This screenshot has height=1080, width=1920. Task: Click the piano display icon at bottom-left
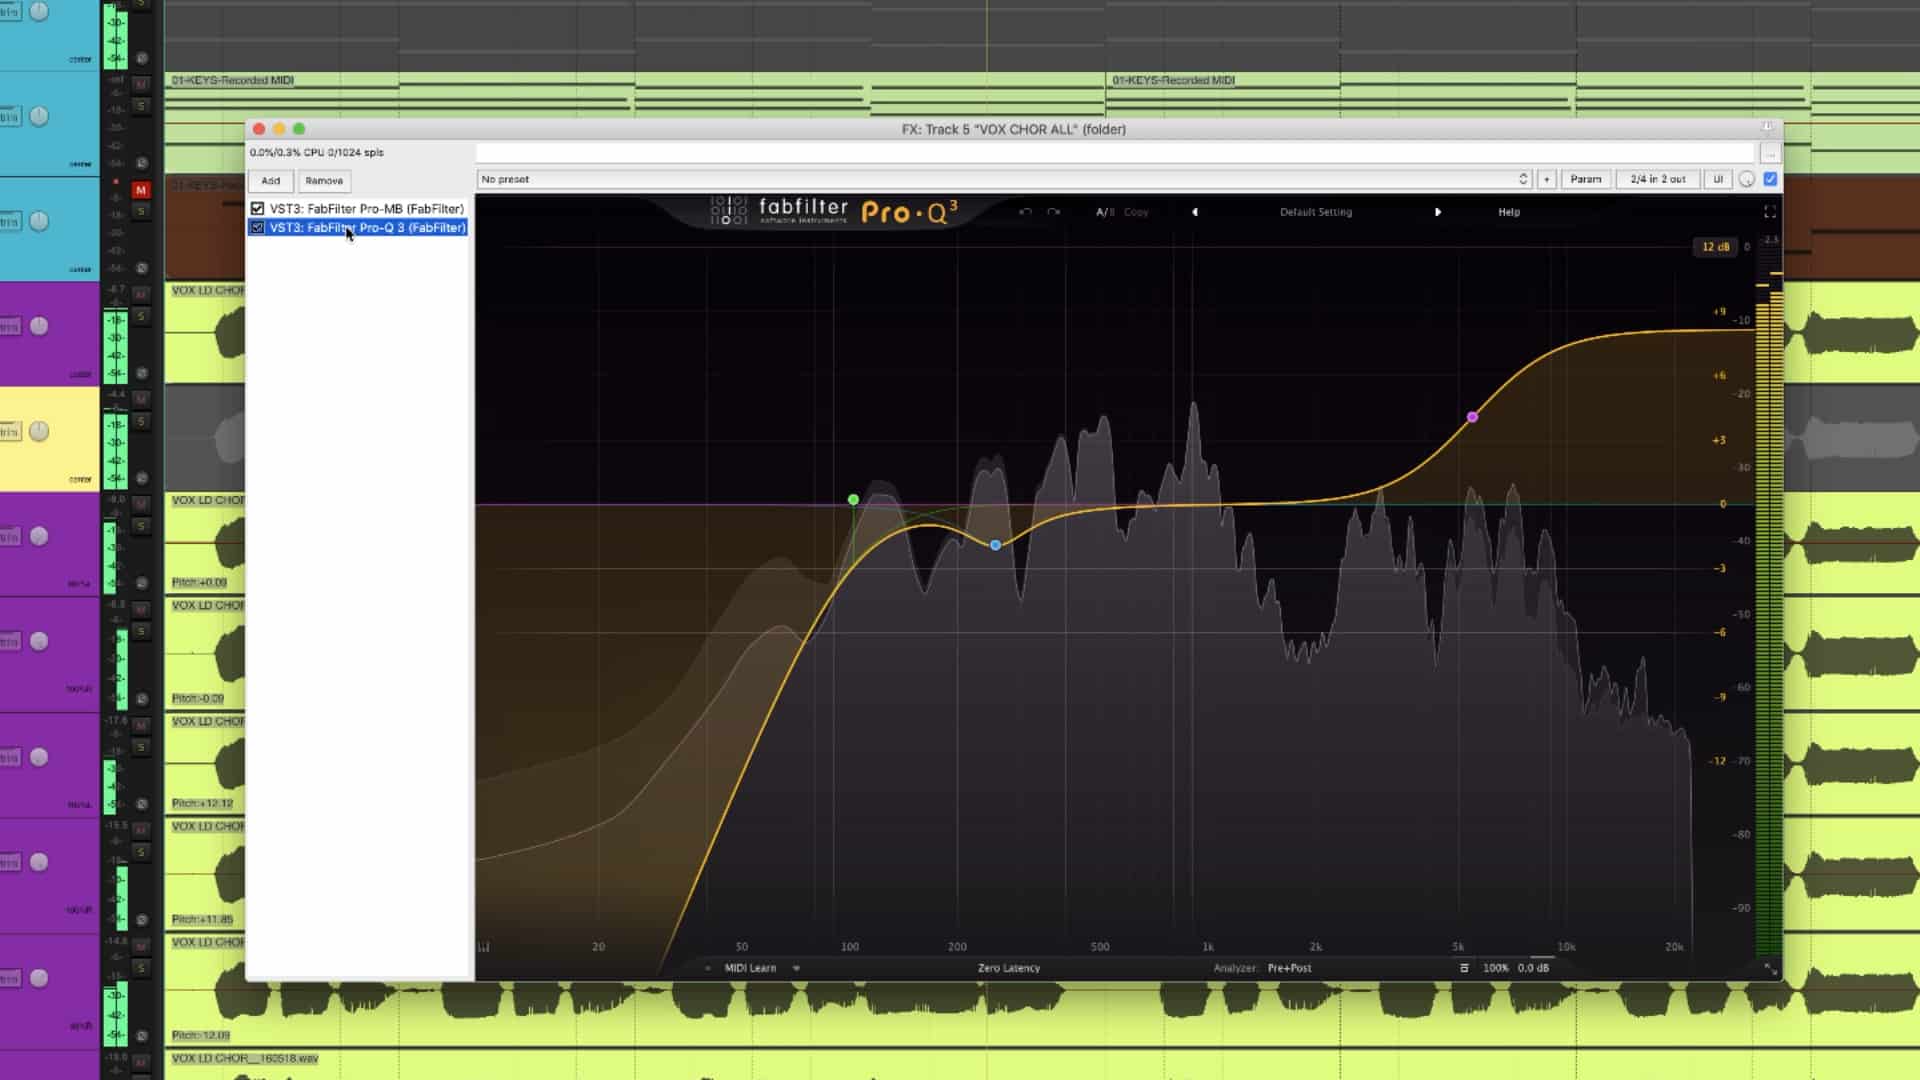(484, 946)
